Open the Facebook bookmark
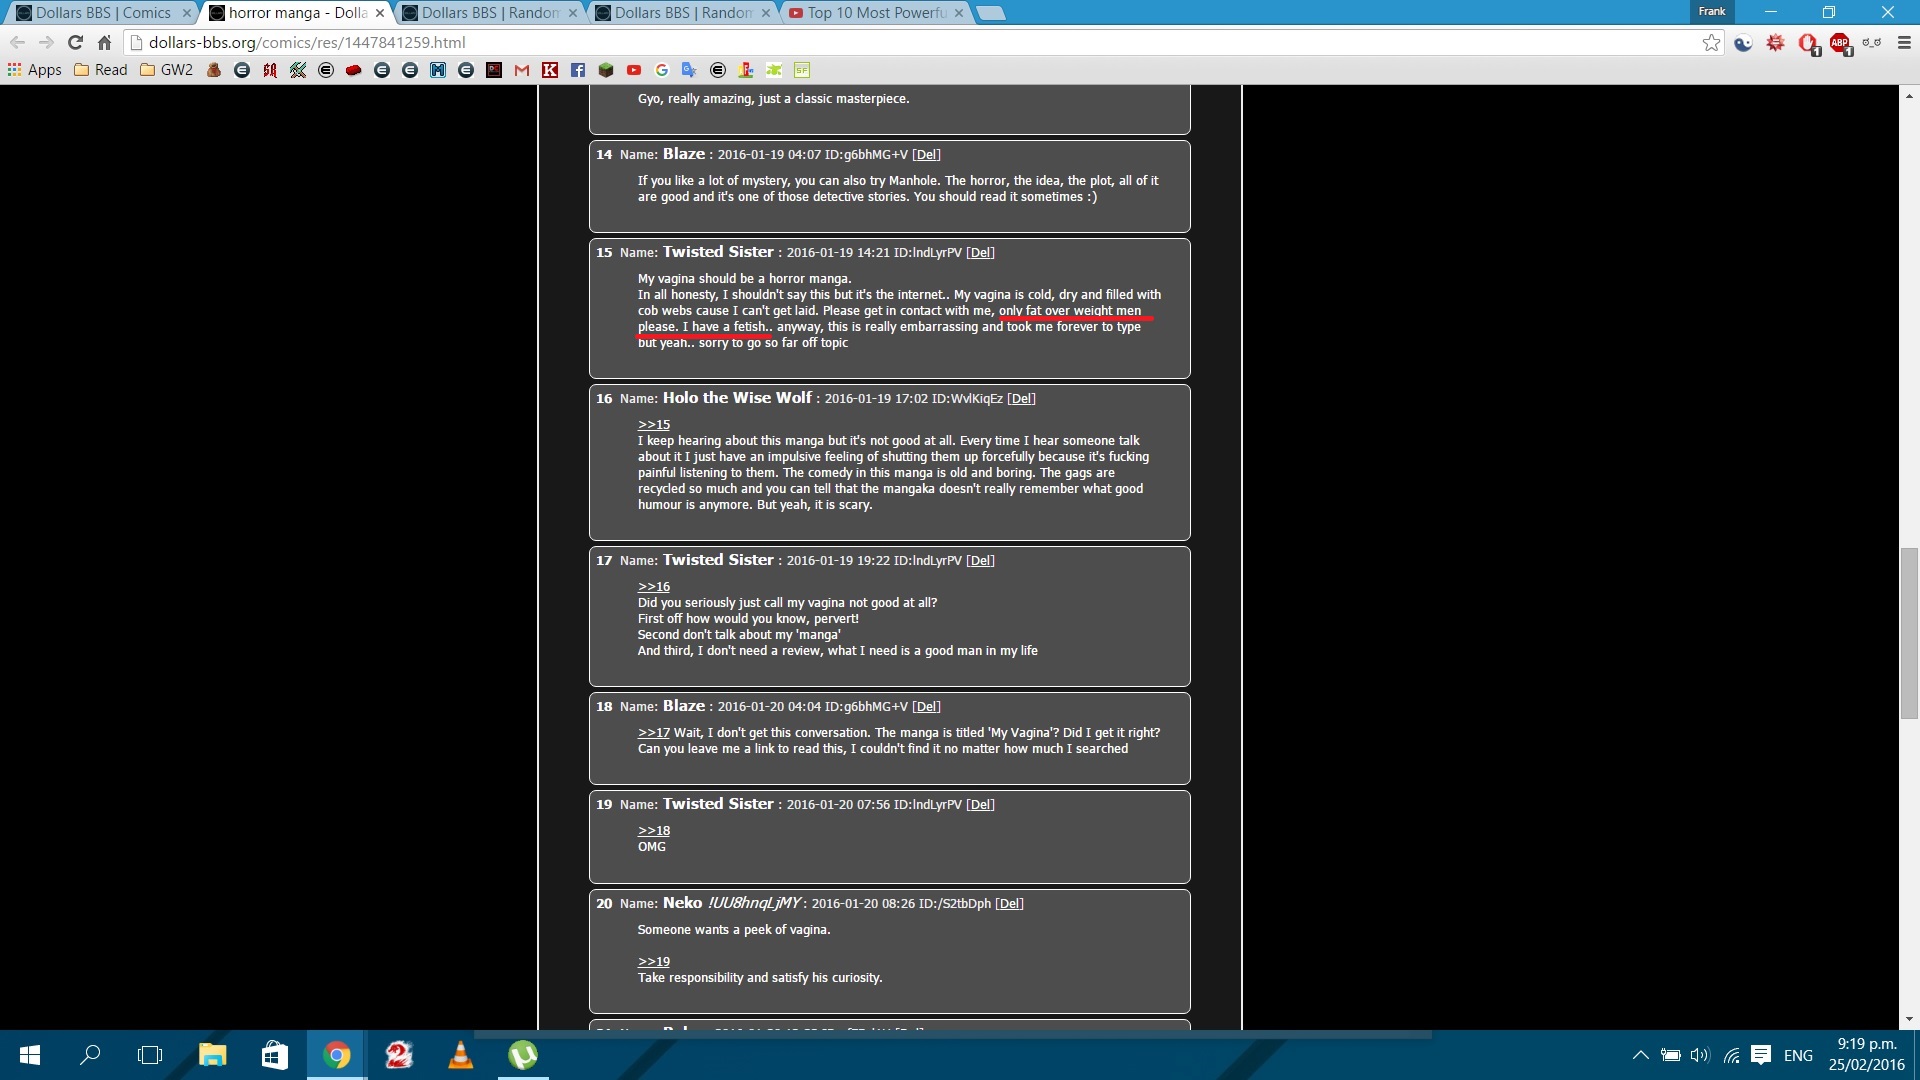This screenshot has width=1920, height=1080. pos(578,70)
